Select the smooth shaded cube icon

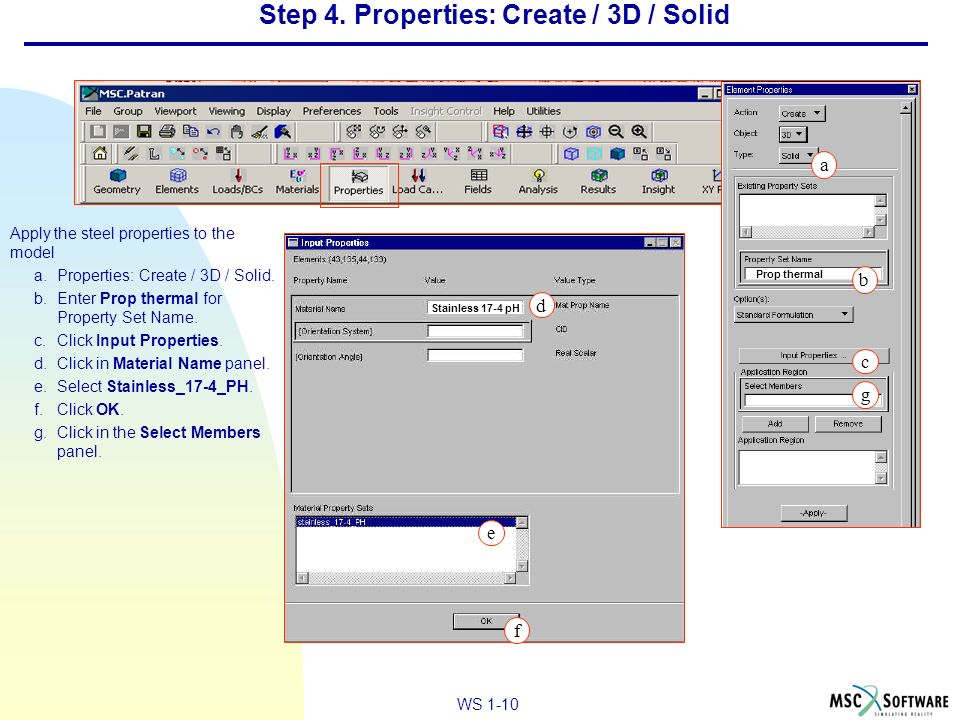coord(617,153)
